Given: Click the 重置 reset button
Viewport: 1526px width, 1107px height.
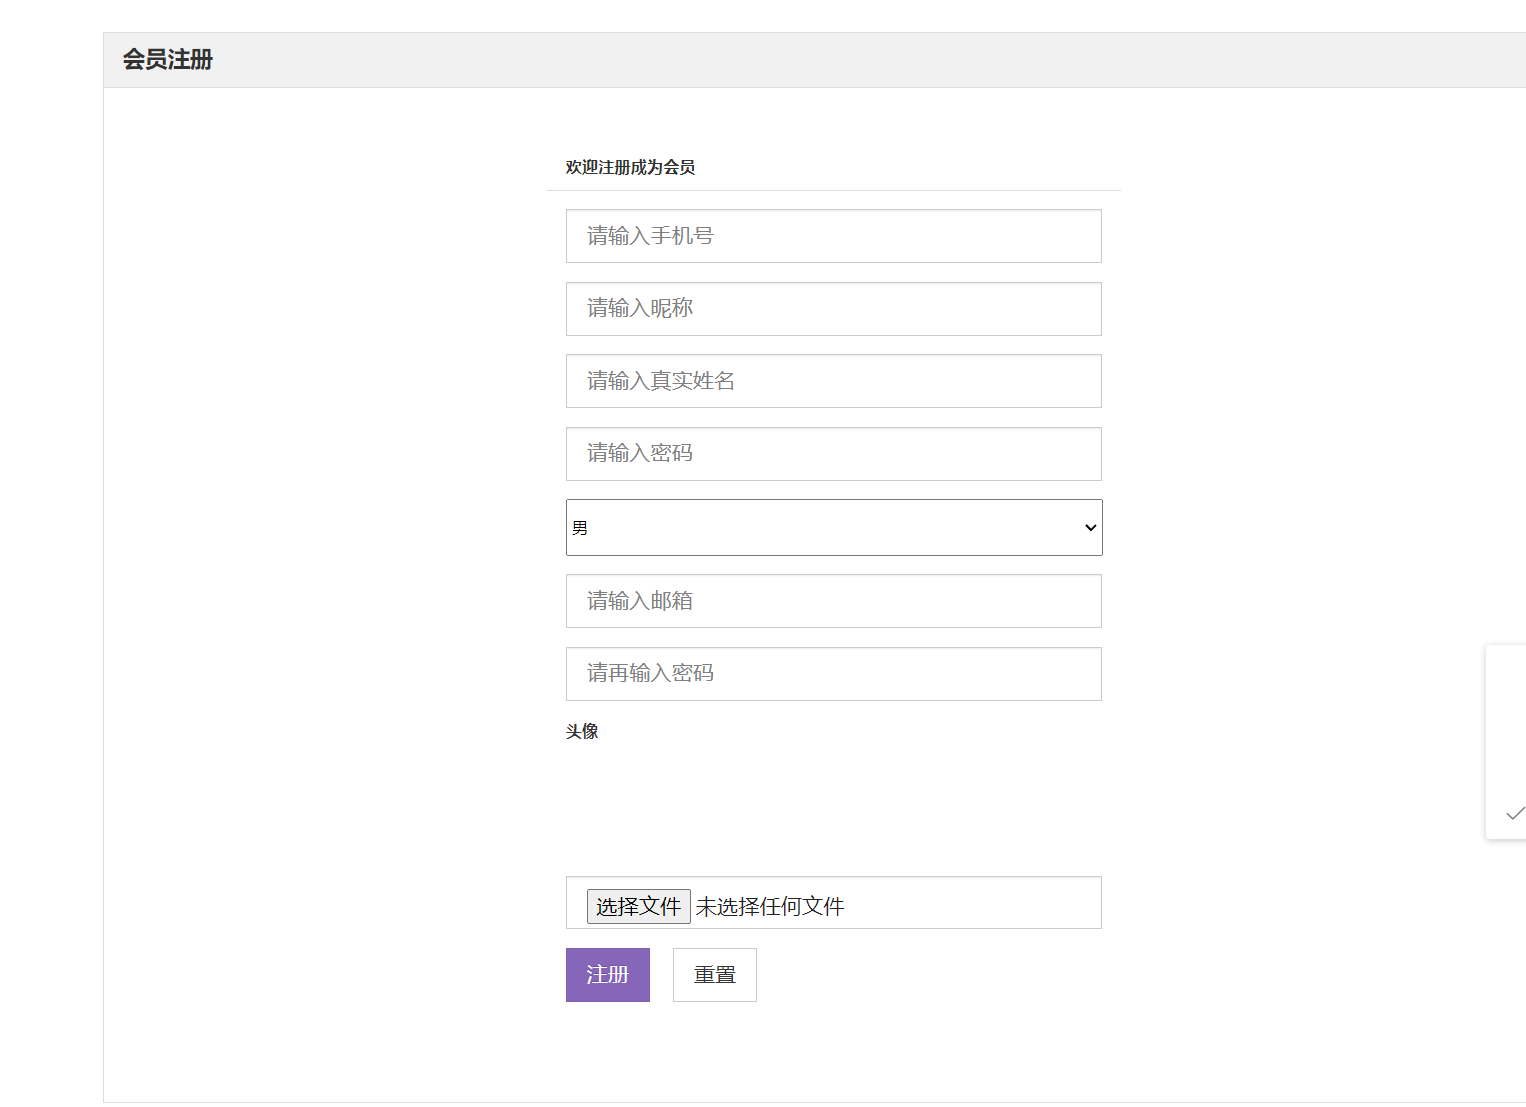Looking at the screenshot, I should tap(714, 974).
